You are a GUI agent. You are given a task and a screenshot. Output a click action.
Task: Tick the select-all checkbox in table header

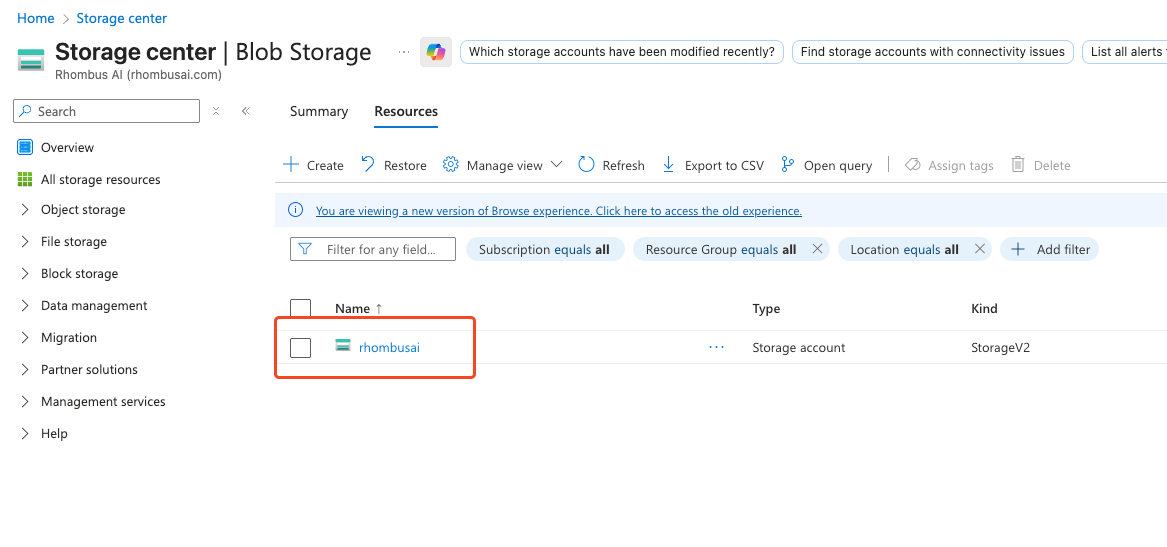pyautogui.click(x=301, y=309)
